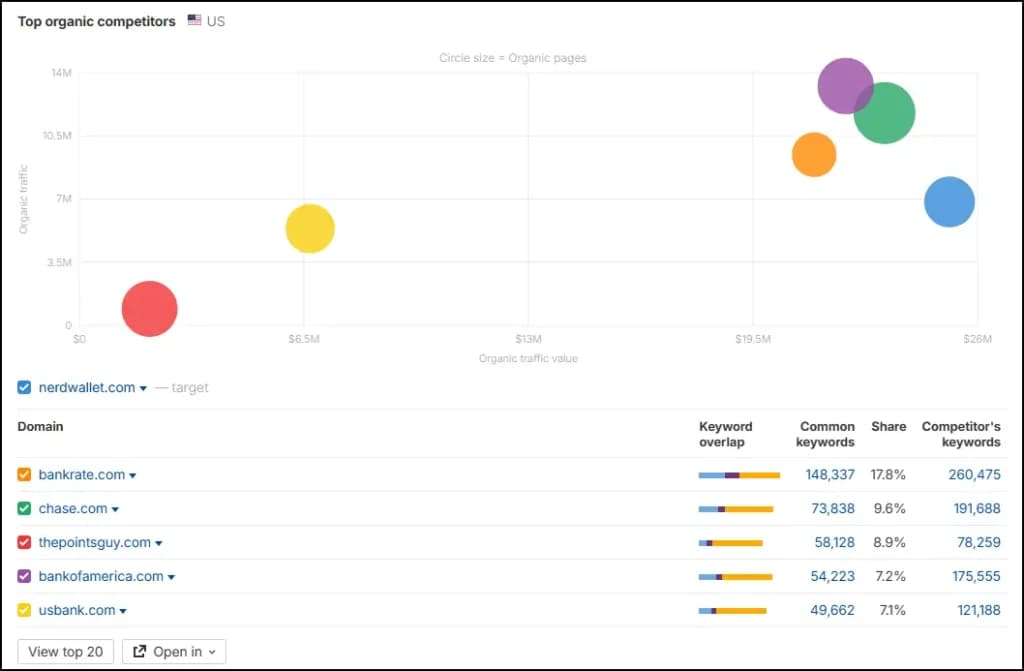Screen dimensions: 1024x671
Task: Click the Organic traffic value axis label
Action: (x=528, y=359)
